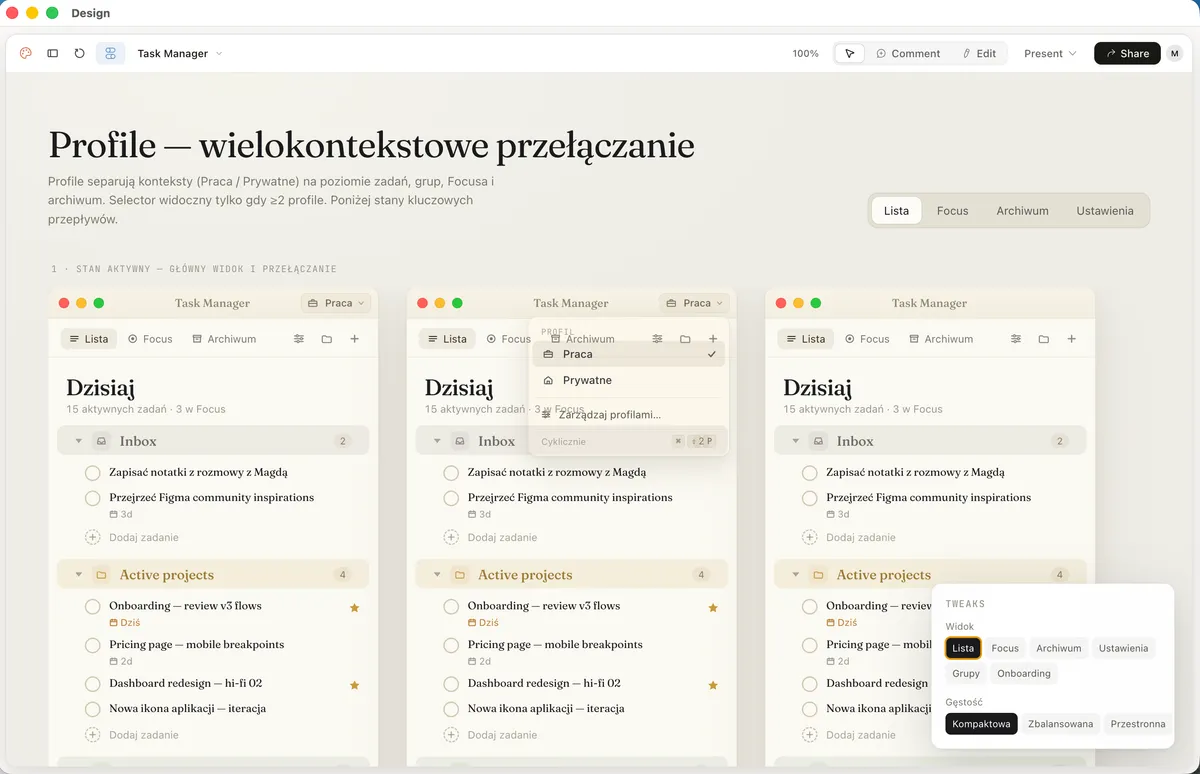Check off Zapisać notatki task in first mockup
This screenshot has width=1200, height=774.
92,472
